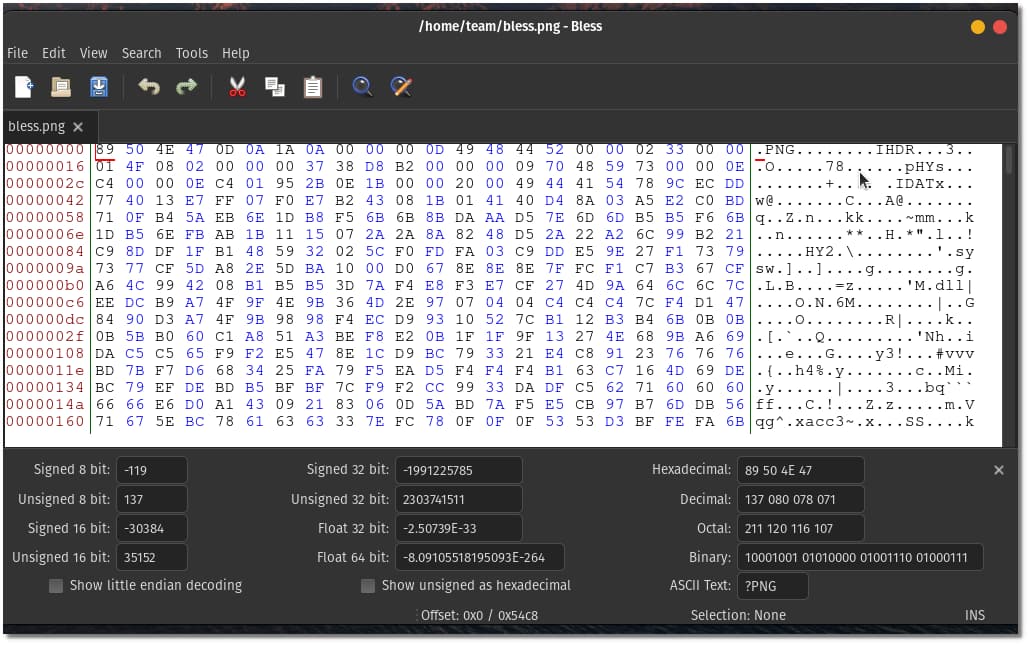Open the Edit menu

[54, 53]
